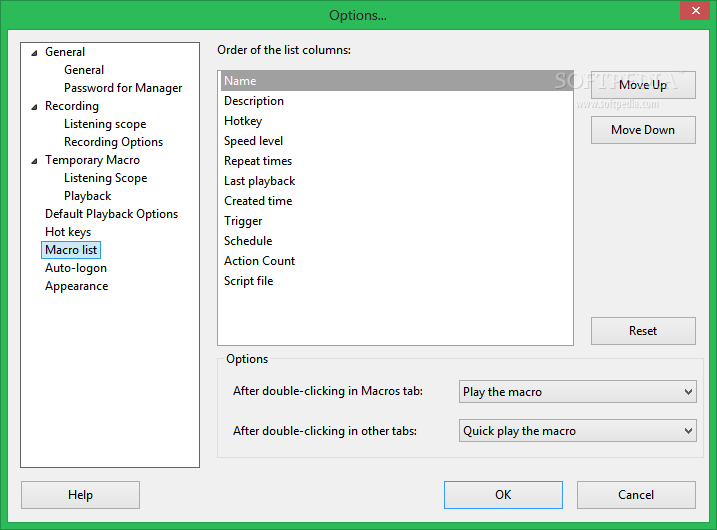Open Recording Options page

(x=113, y=142)
